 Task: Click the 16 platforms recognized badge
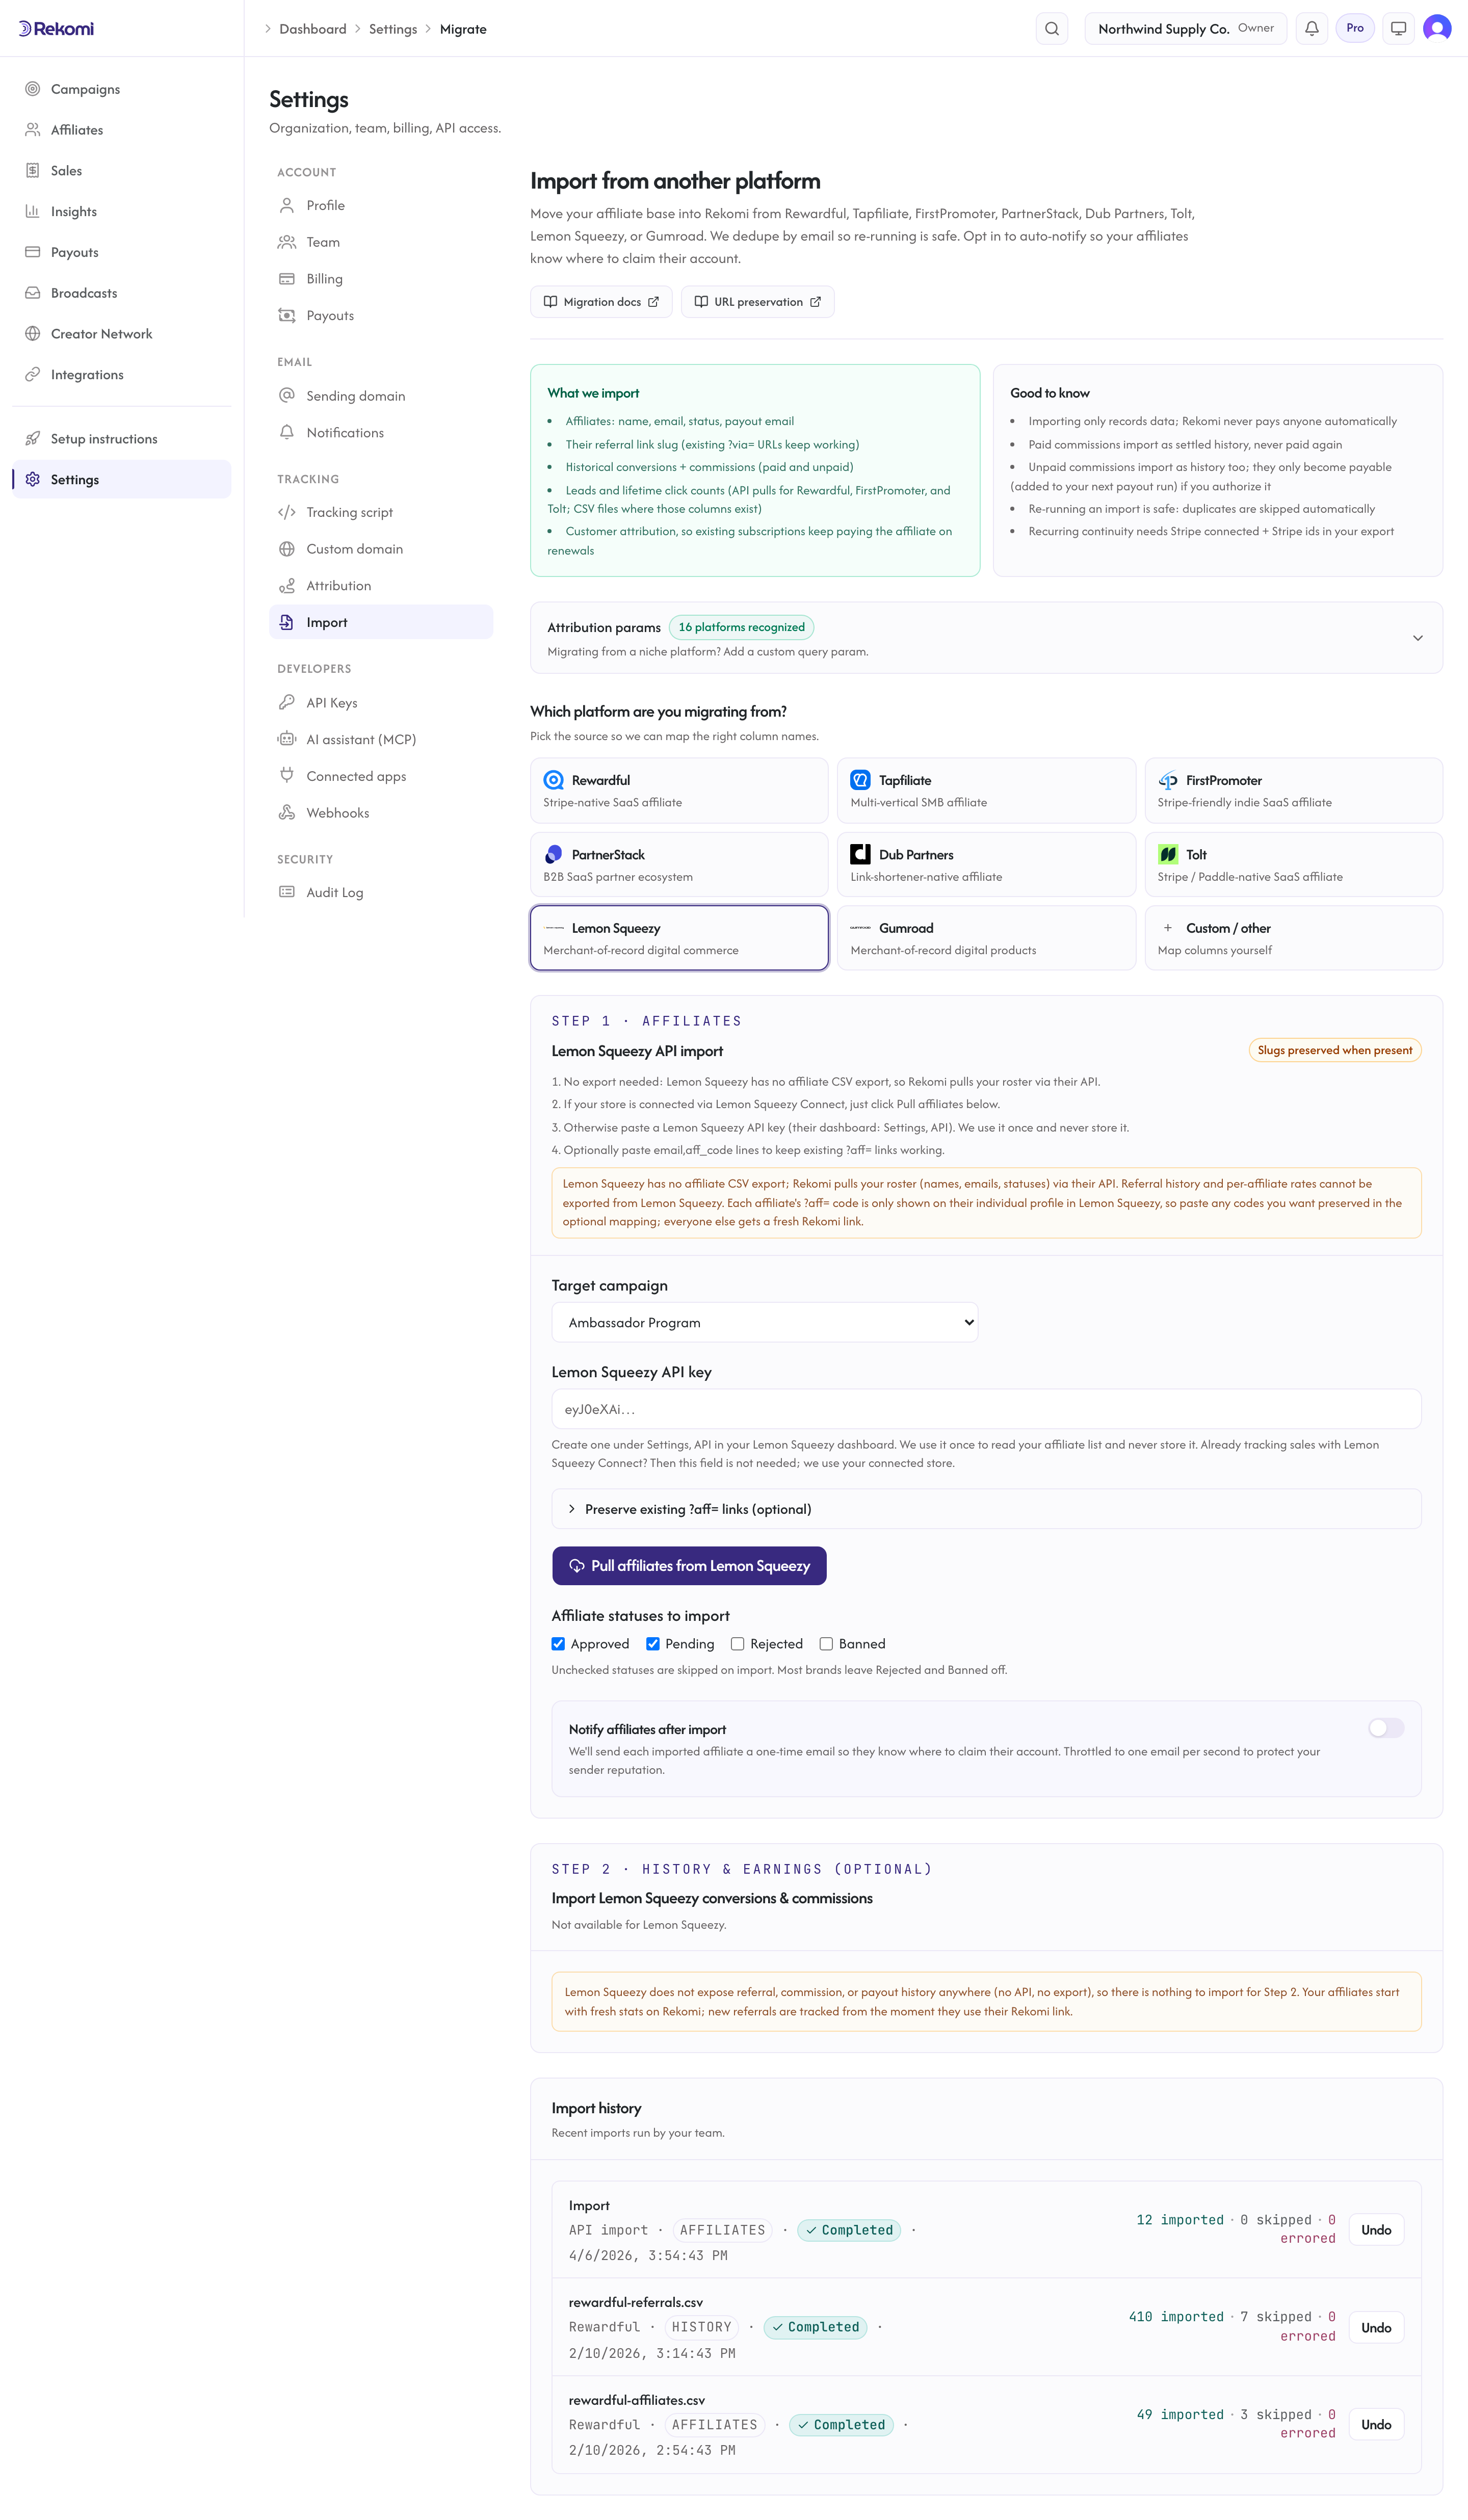tap(741, 627)
